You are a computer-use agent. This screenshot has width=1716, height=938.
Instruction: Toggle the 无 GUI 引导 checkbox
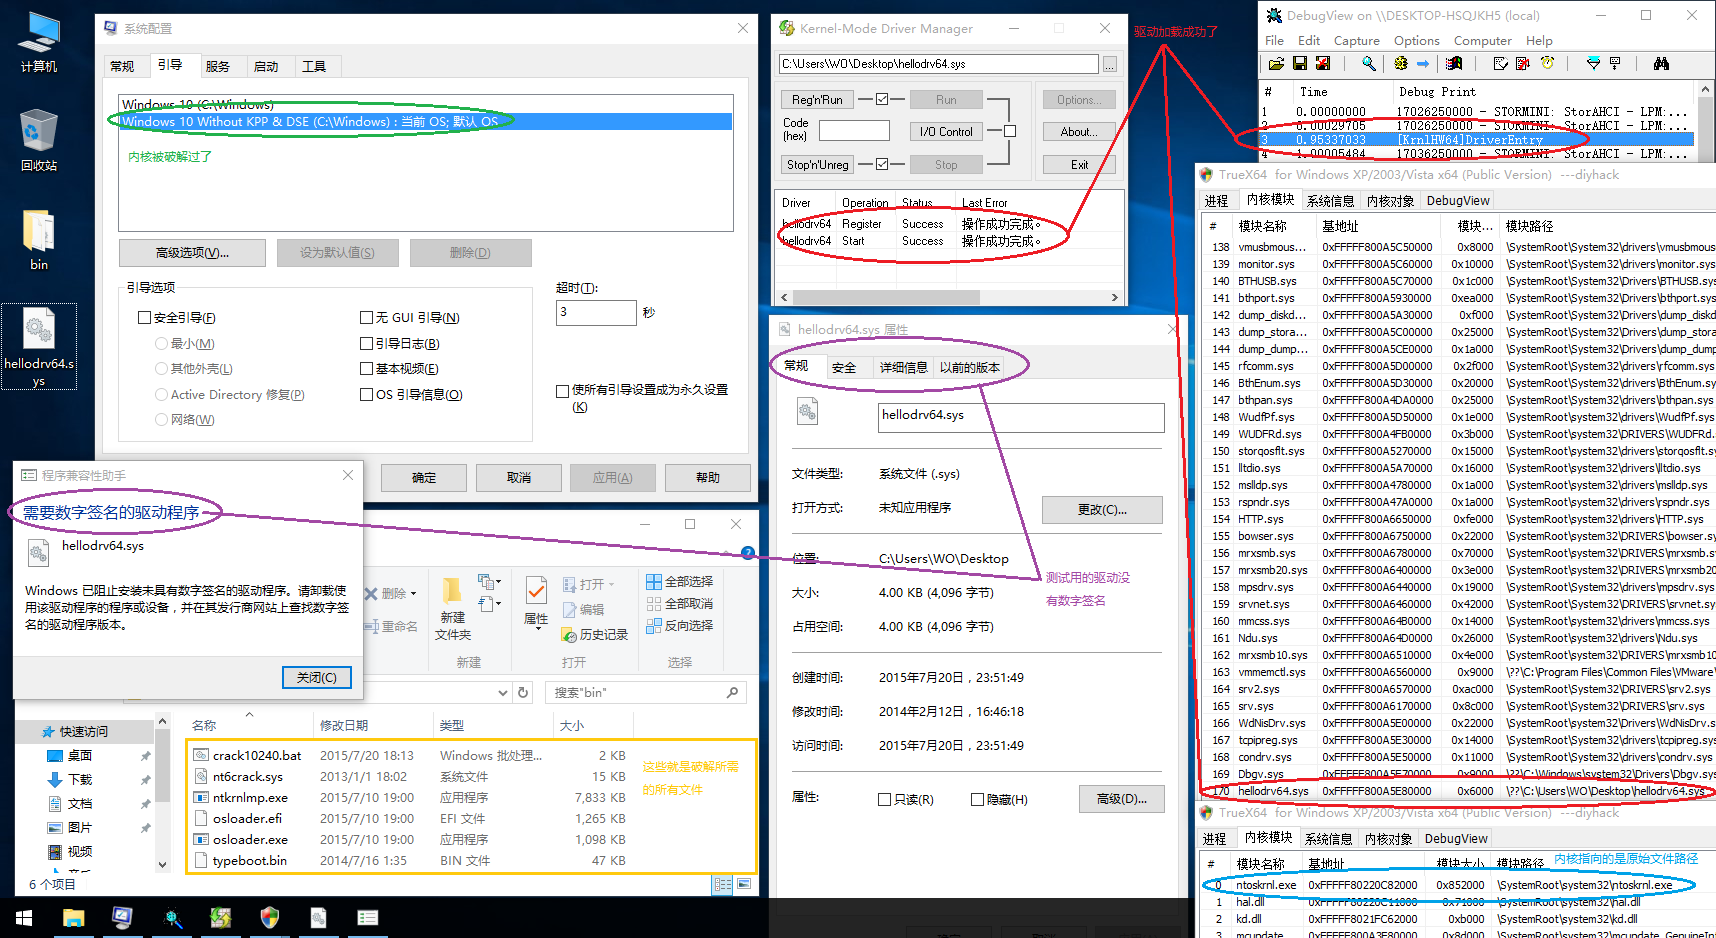point(366,318)
